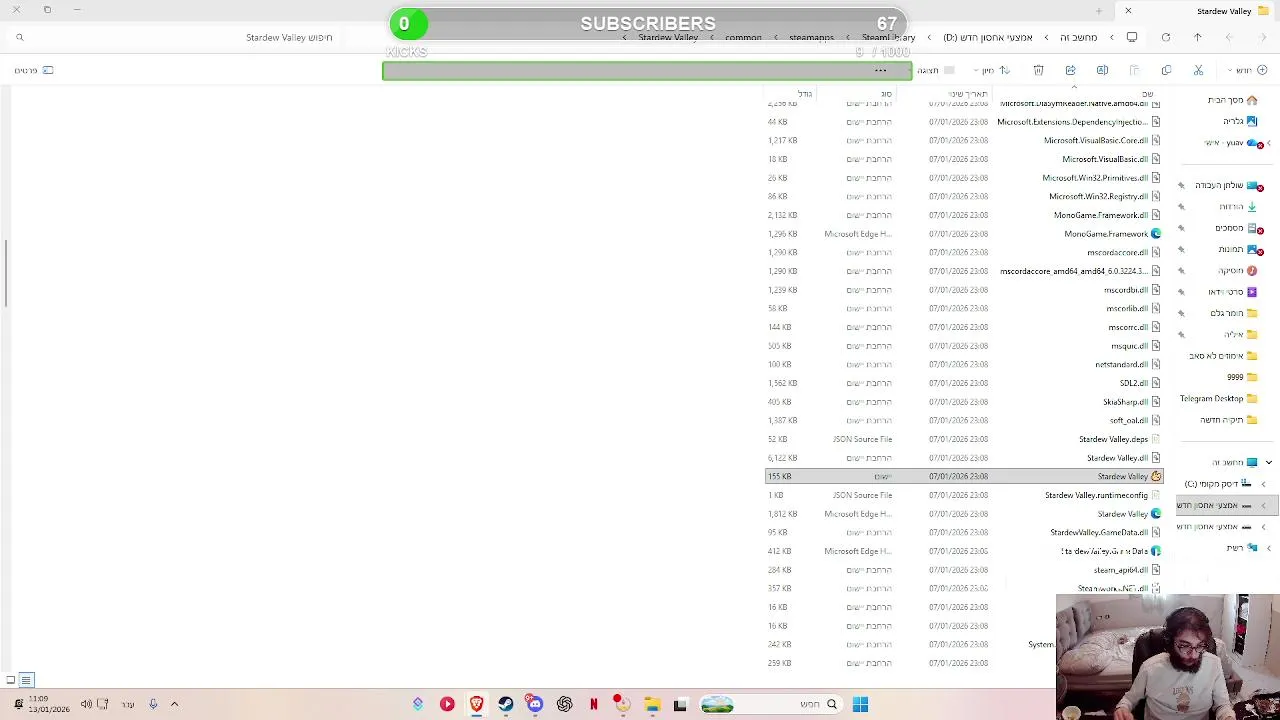Toggle the details pane button פרטים

(33, 70)
